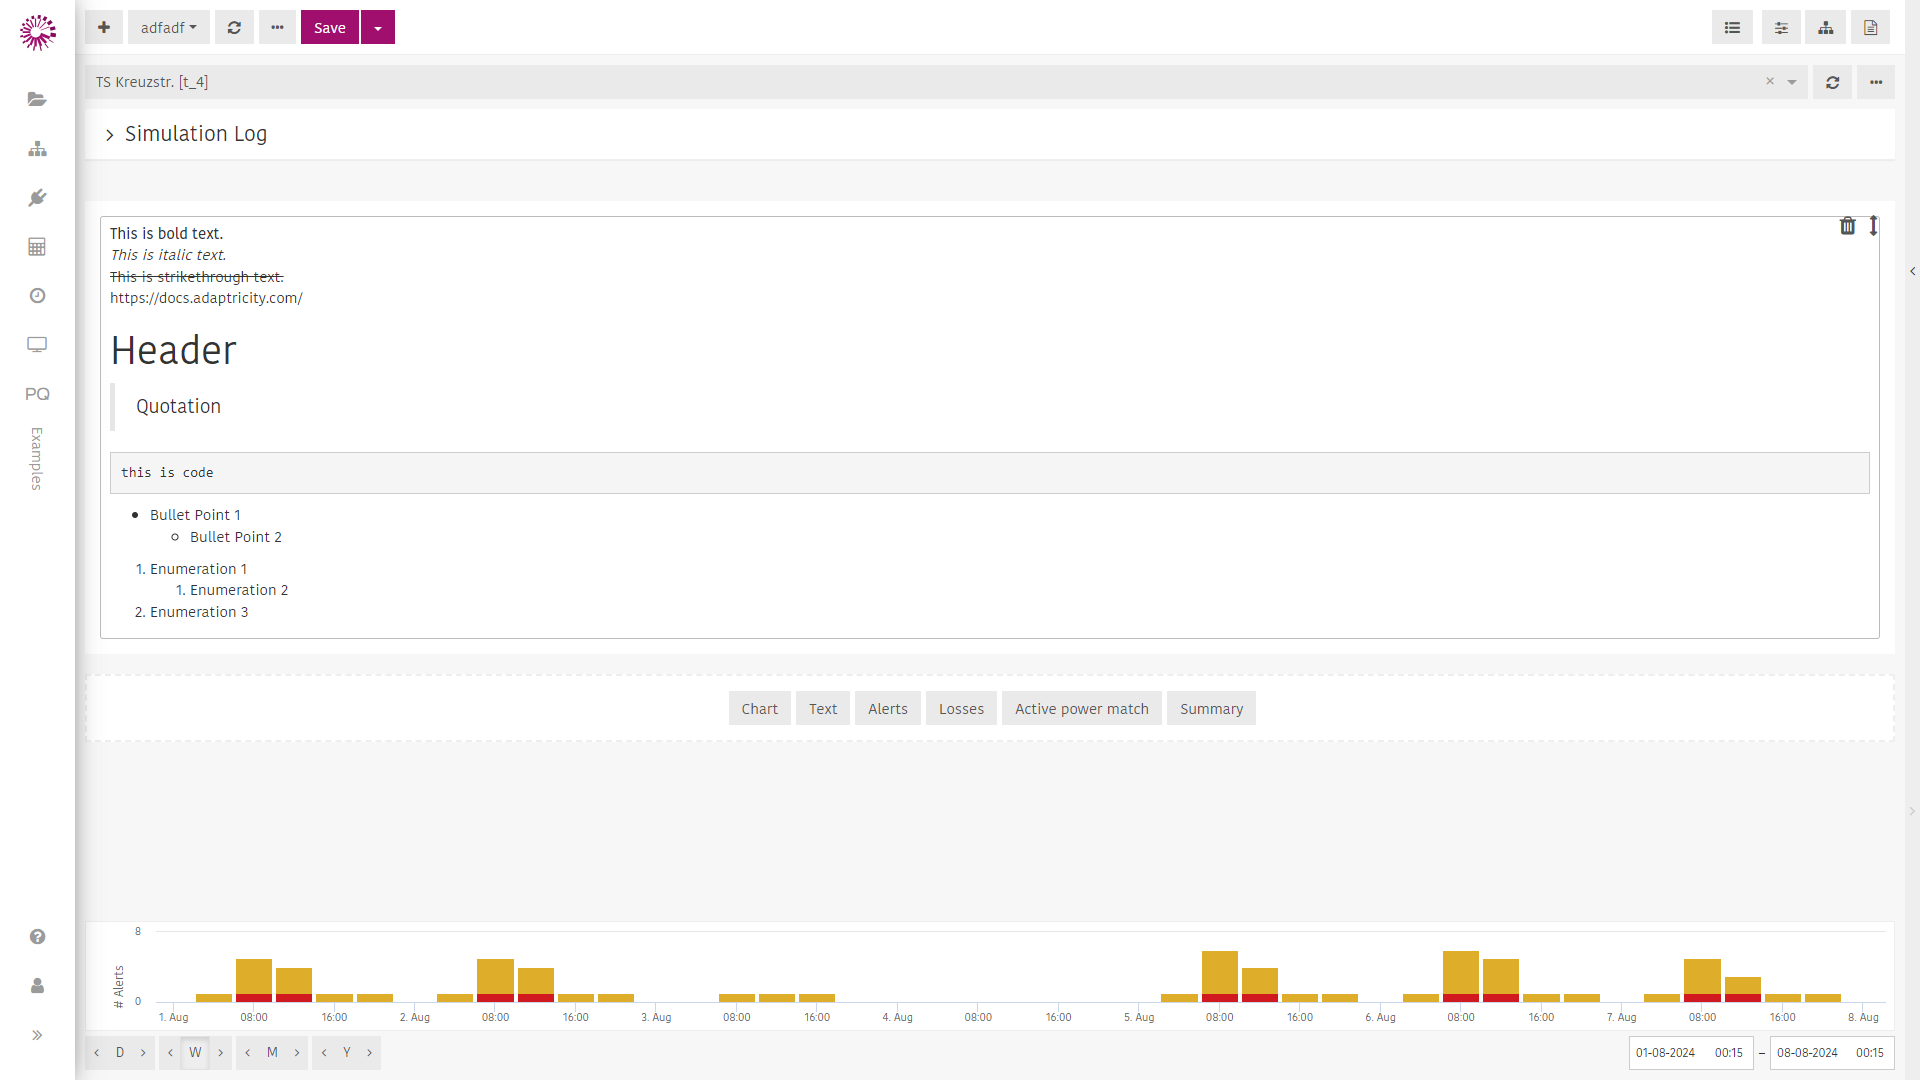
Task: Select the M month range
Action: click(x=272, y=1053)
